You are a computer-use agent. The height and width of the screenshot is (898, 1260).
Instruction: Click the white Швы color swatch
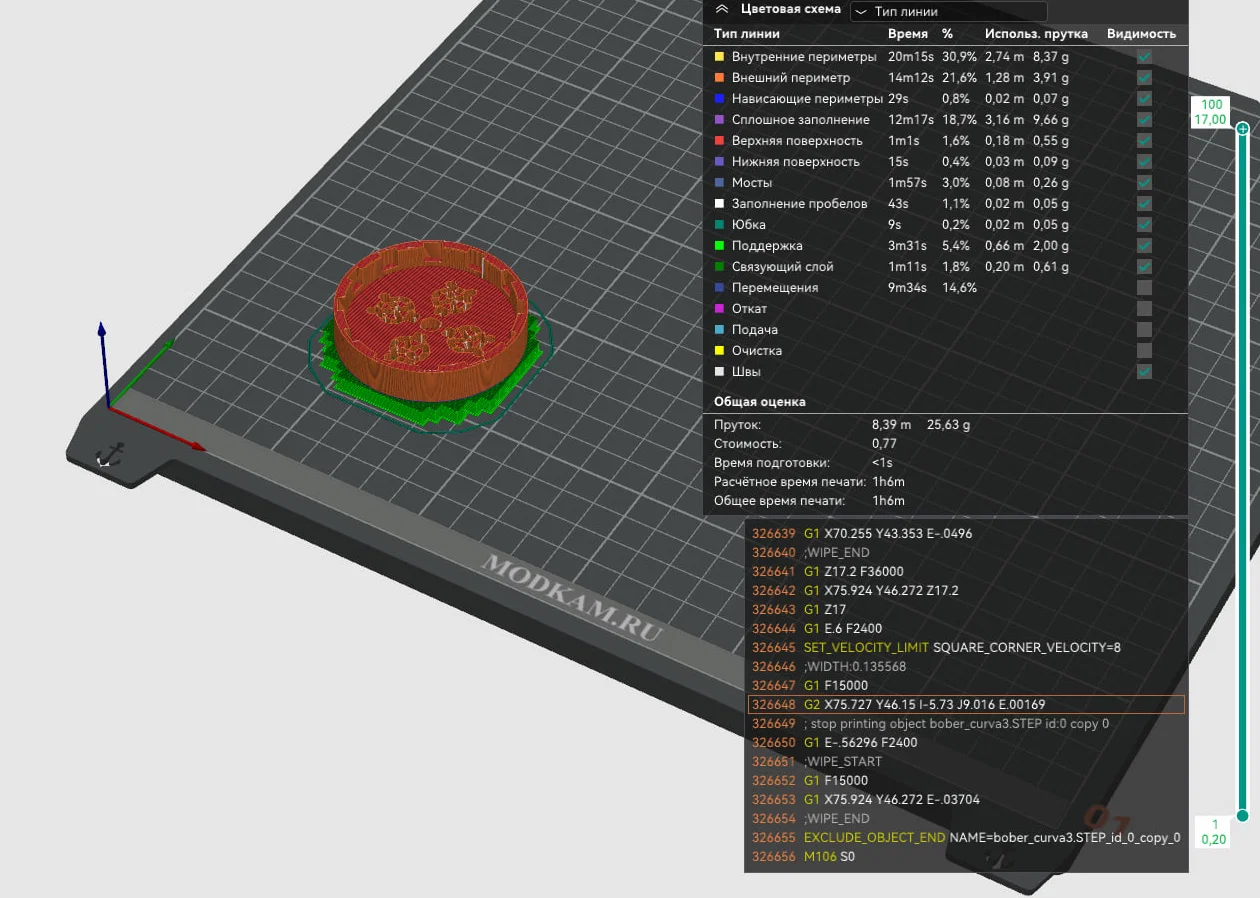pyautogui.click(x=719, y=372)
